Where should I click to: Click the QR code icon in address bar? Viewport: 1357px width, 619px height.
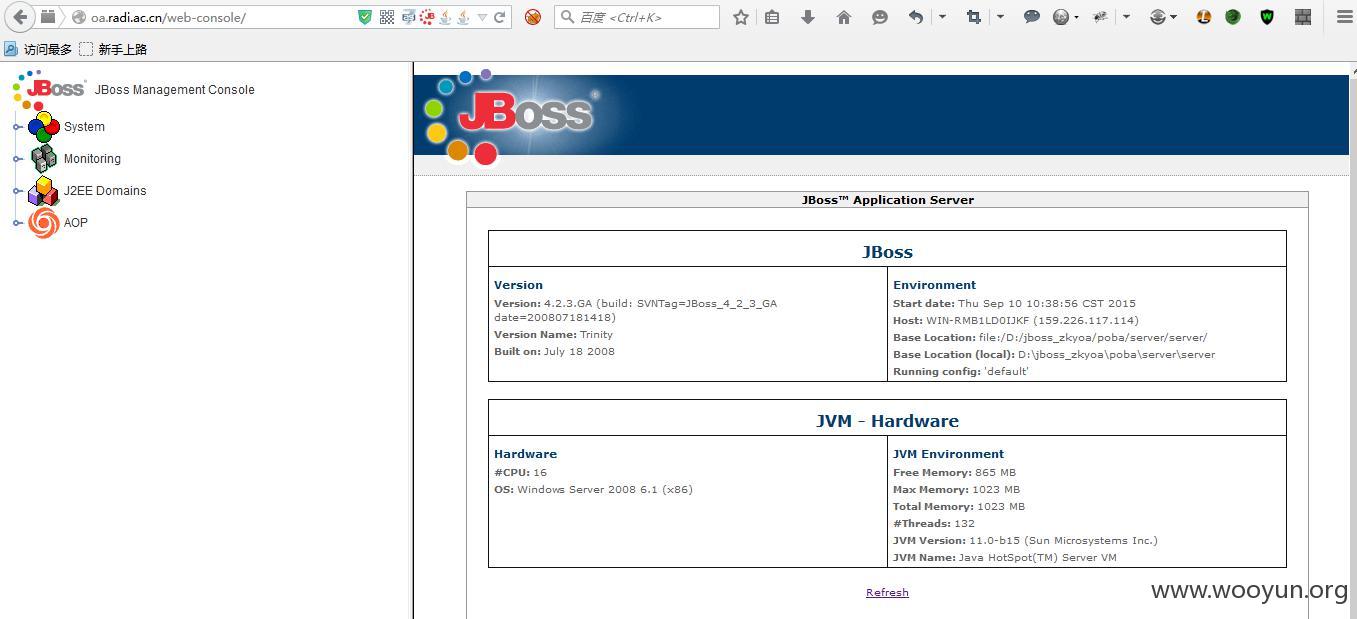387,17
